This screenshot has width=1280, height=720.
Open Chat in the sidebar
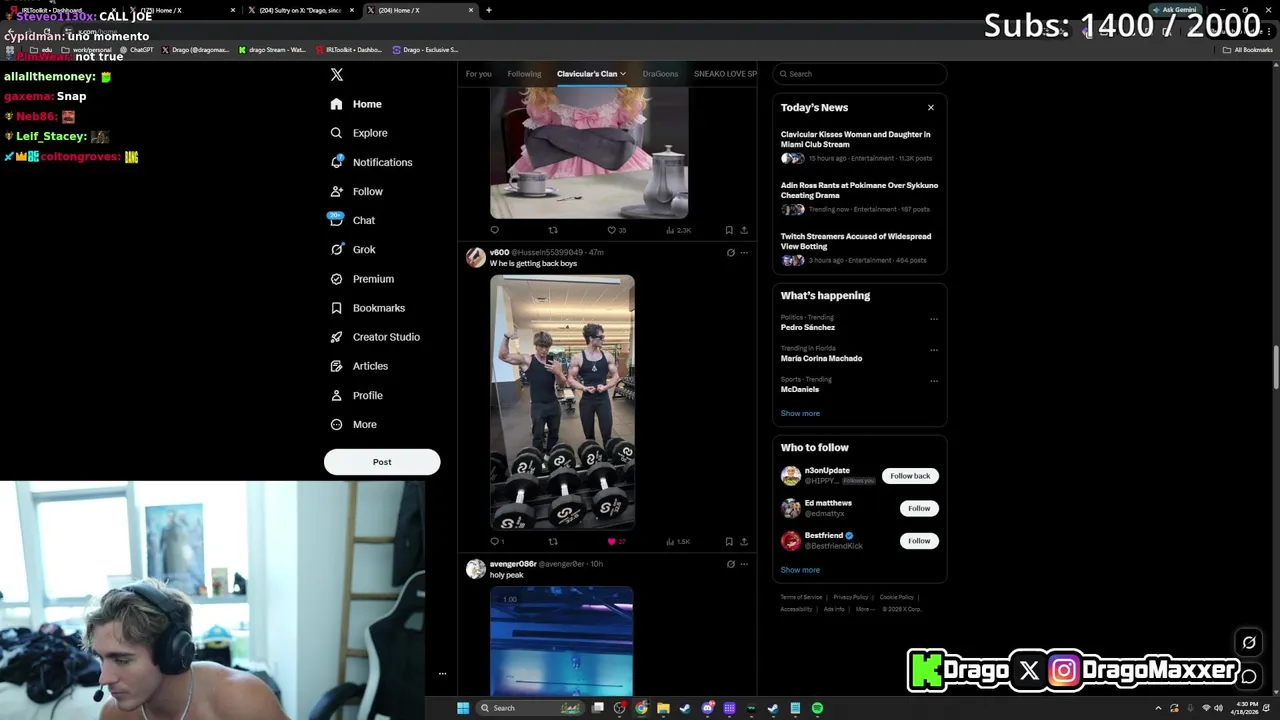tap(352, 220)
